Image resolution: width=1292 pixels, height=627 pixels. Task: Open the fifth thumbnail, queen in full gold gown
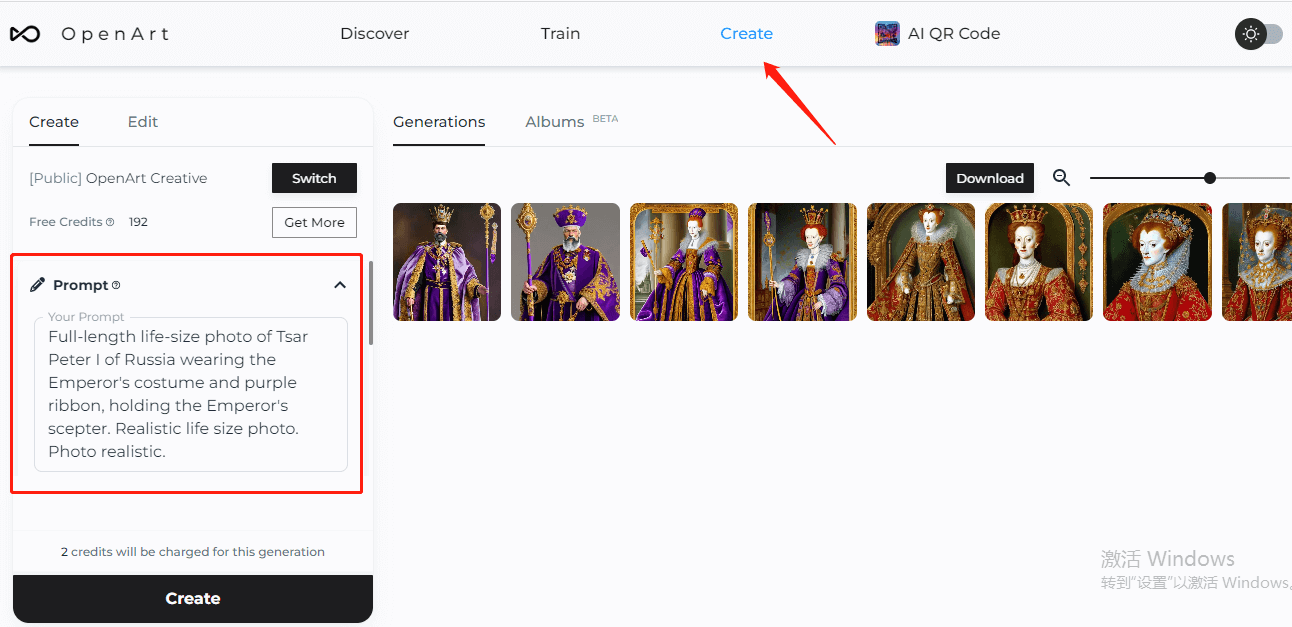(x=921, y=262)
